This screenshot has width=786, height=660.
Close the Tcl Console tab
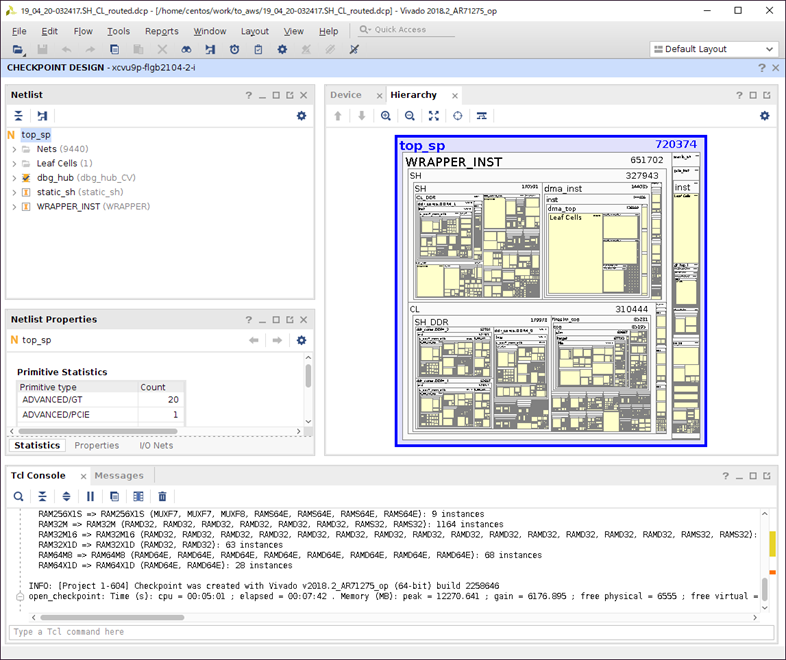point(83,476)
